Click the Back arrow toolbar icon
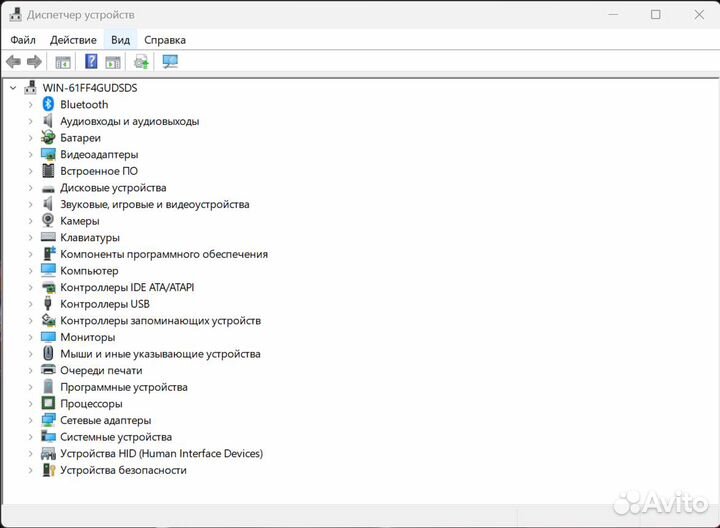The width and height of the screenshot is (720, 528). [x=13, y=62]
